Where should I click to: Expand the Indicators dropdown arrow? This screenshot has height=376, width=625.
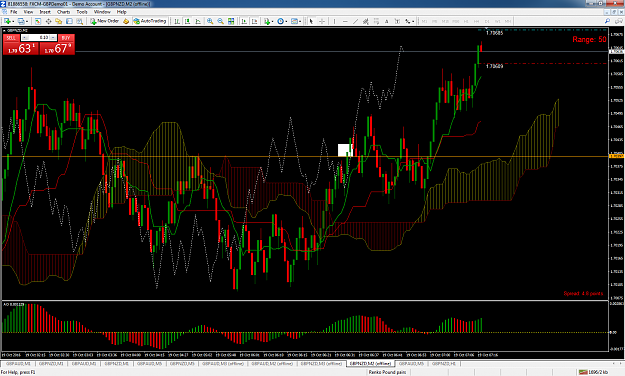[272, 21]
